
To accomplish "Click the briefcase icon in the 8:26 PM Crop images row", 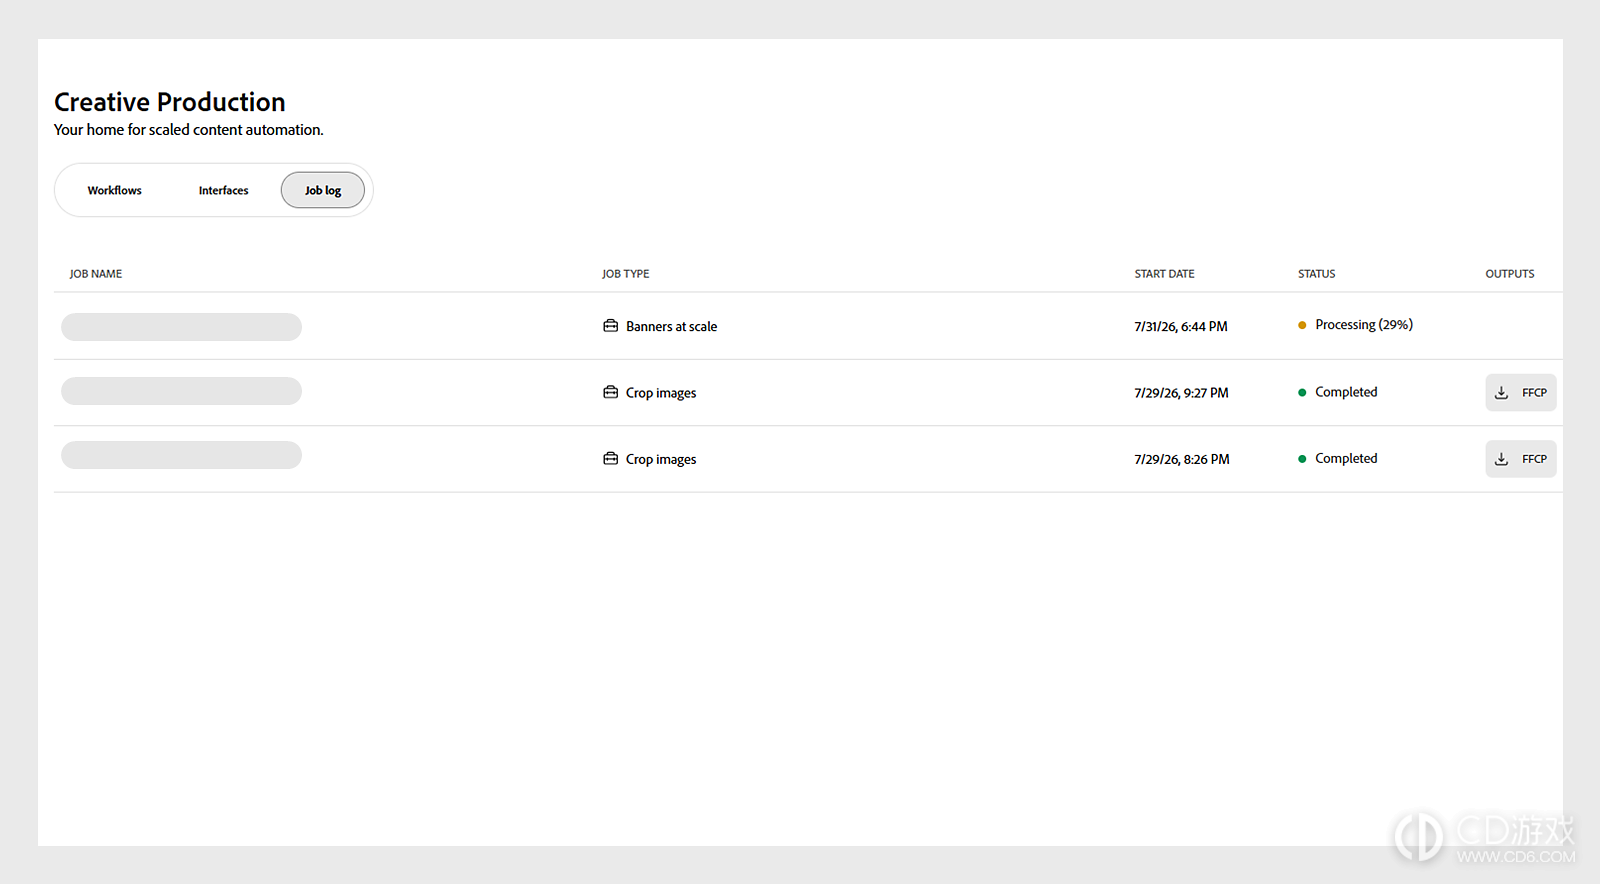I will click(610, 458).
